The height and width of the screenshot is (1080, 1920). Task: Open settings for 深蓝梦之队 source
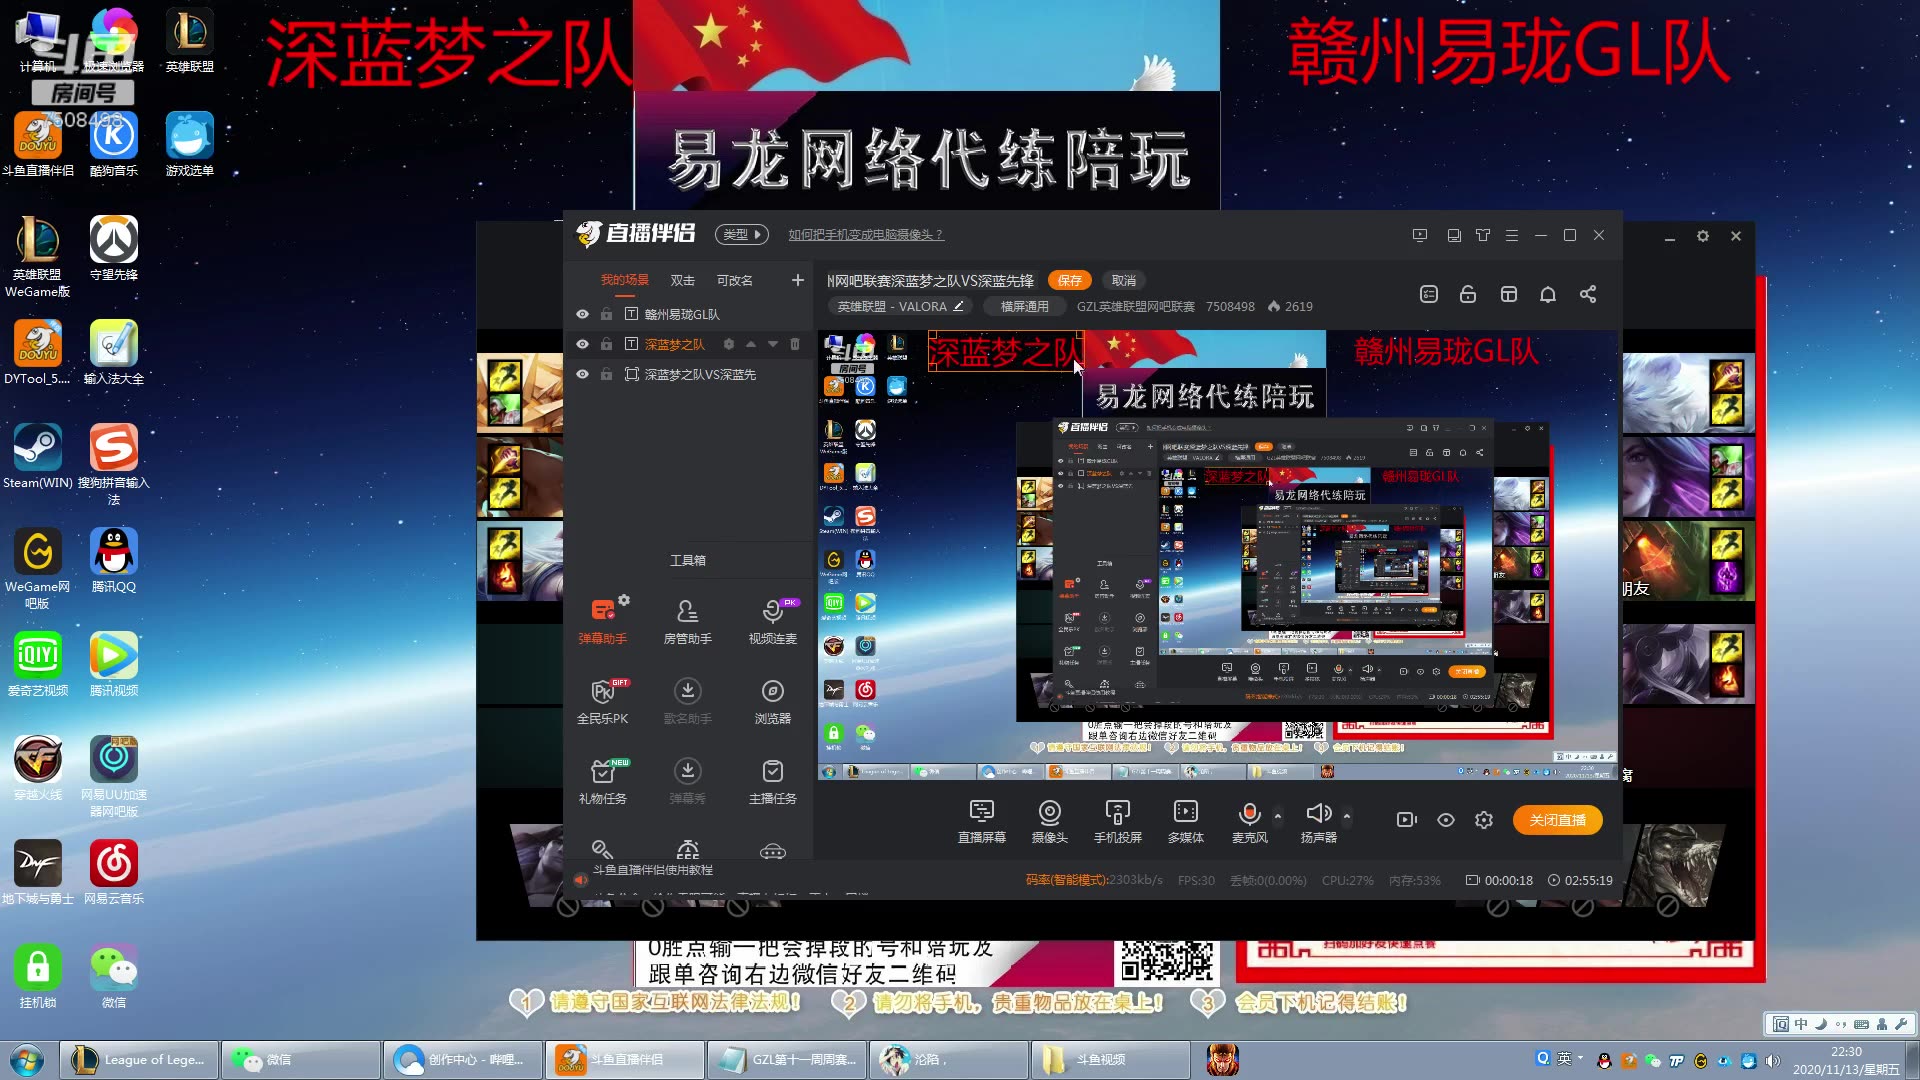(x=728, y=344)
